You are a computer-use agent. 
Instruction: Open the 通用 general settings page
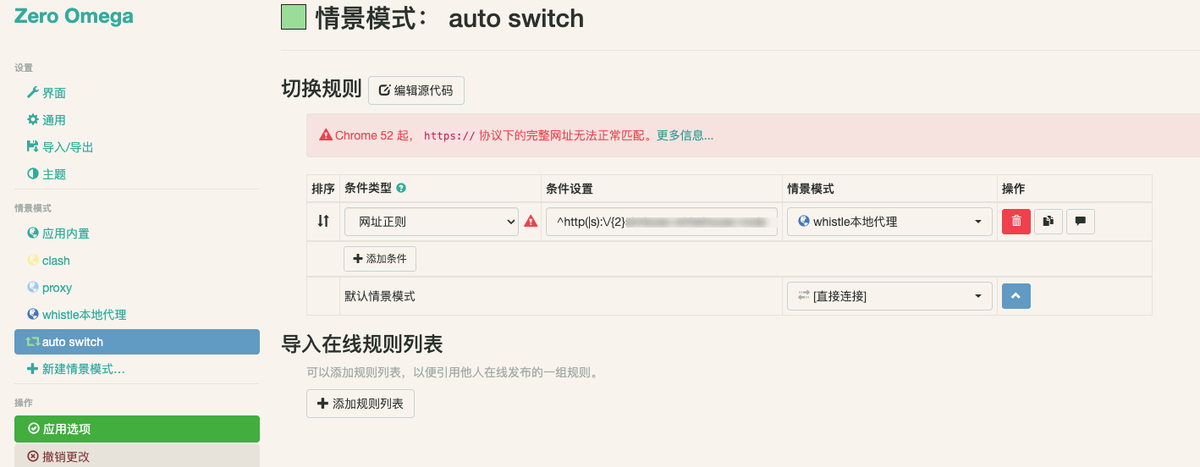tap(53, 120)
